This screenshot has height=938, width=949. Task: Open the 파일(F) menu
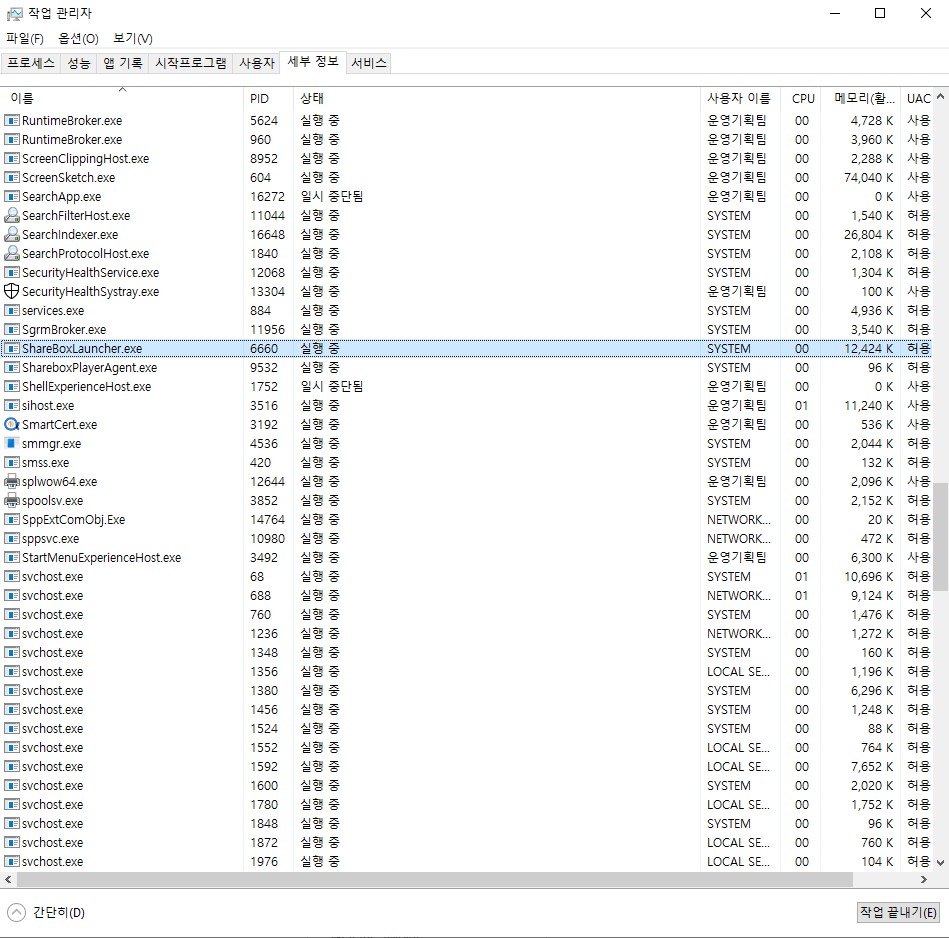[x=25, y=38]
